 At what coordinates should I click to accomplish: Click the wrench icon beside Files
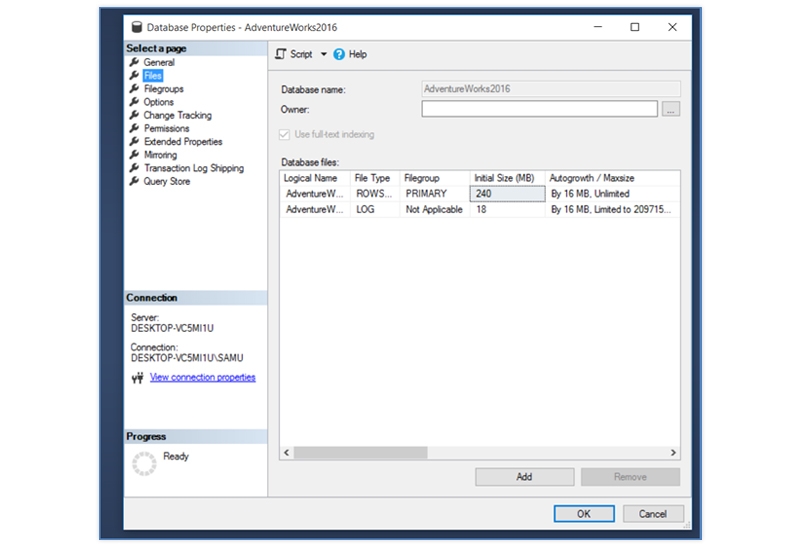click(134, 76)
